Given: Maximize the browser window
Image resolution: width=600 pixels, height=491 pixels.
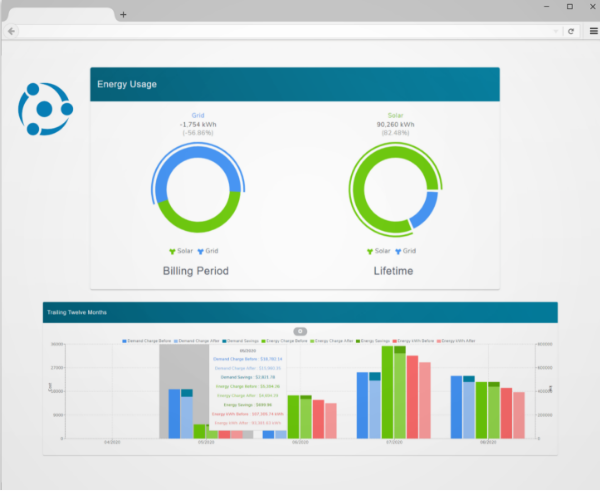Looking at the screenshot, I should tap(570, 7).
